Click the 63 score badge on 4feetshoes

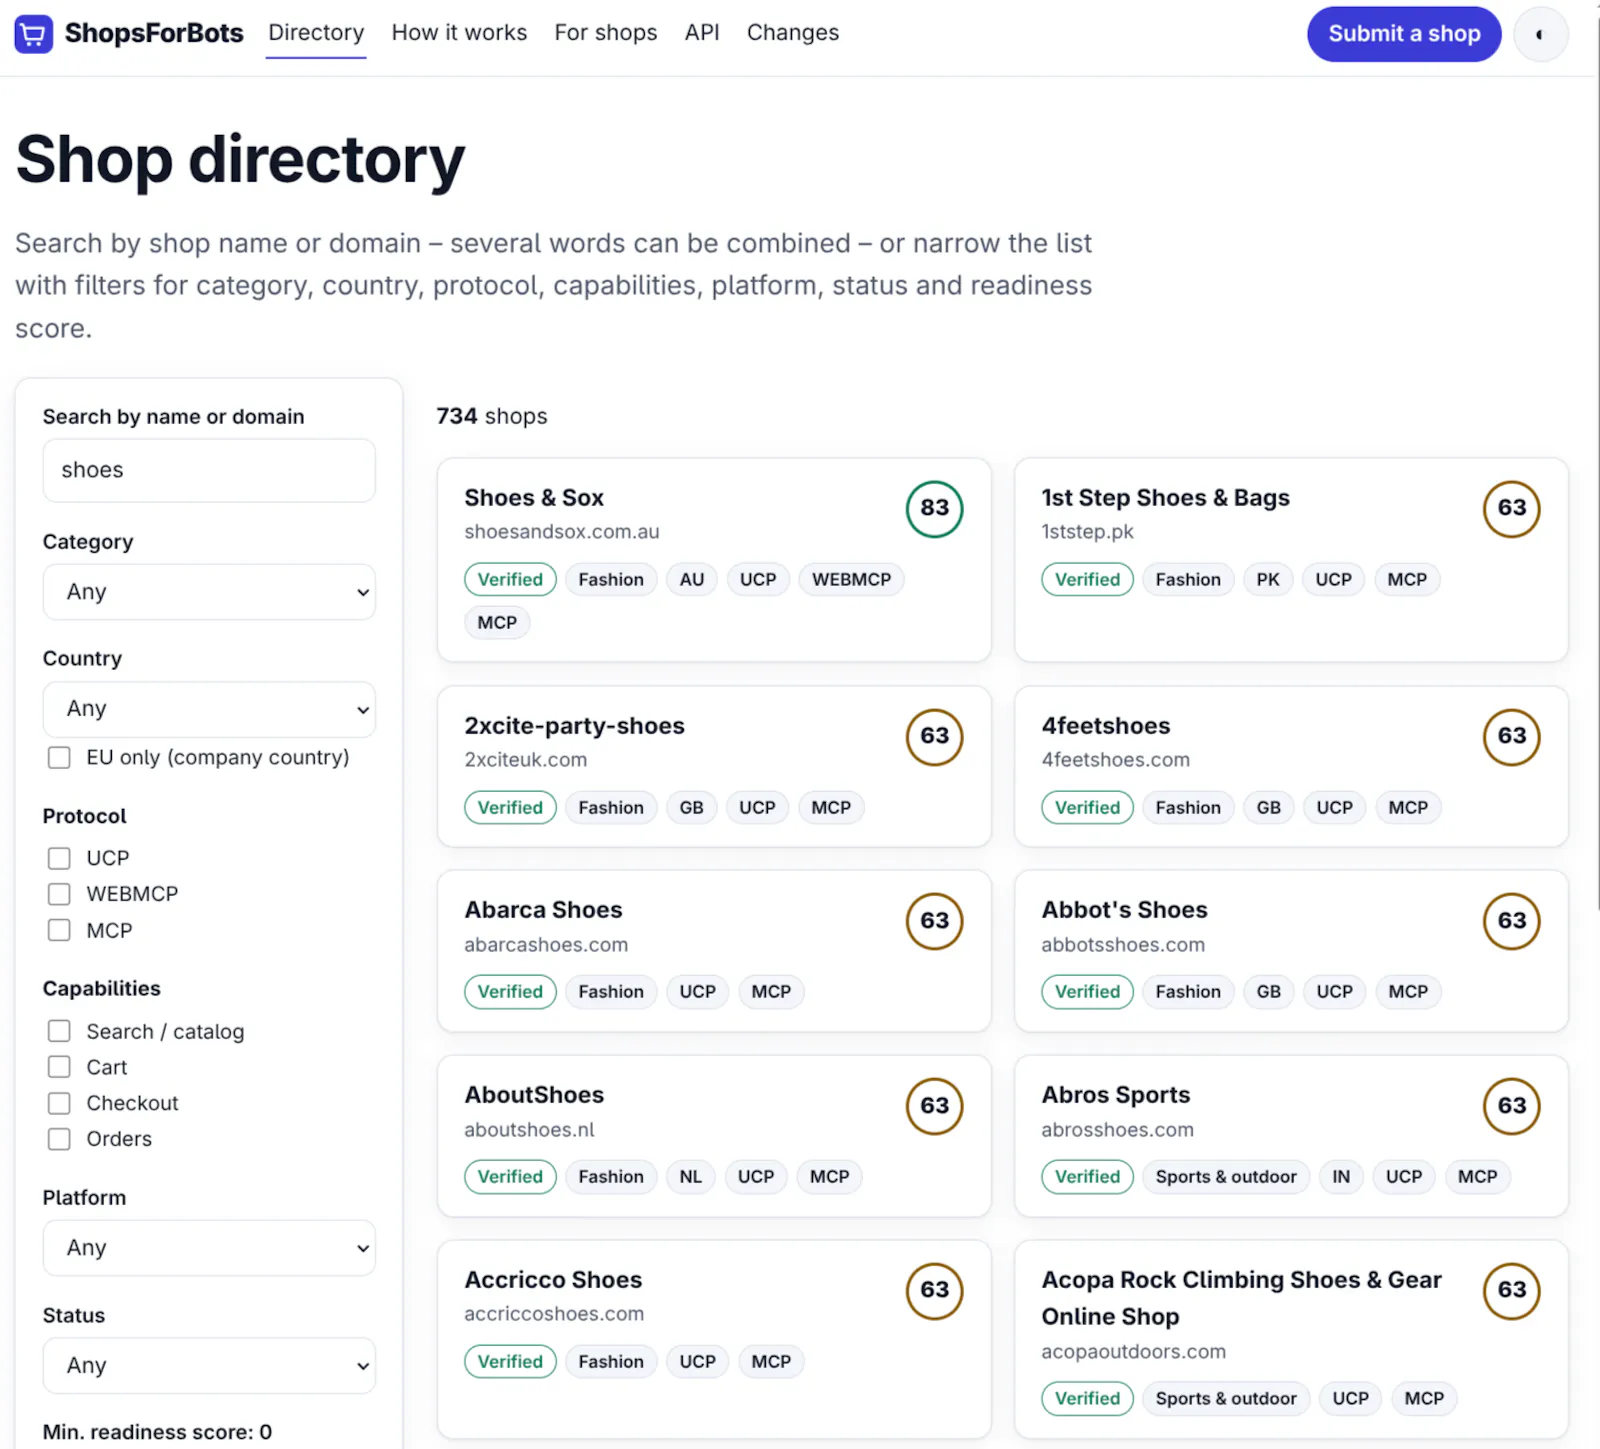1511,736
